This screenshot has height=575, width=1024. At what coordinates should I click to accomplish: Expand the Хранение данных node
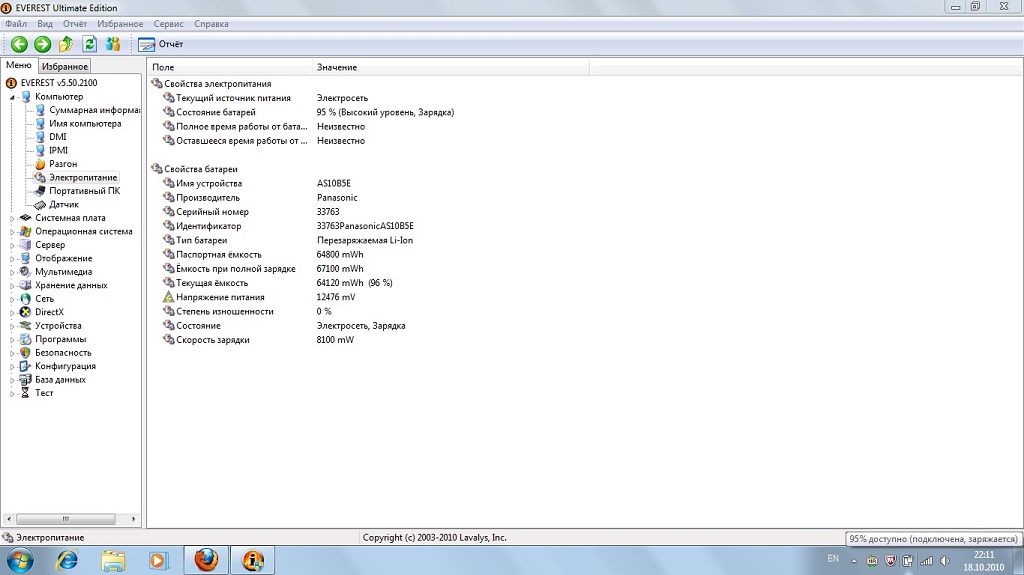(12, 286)
